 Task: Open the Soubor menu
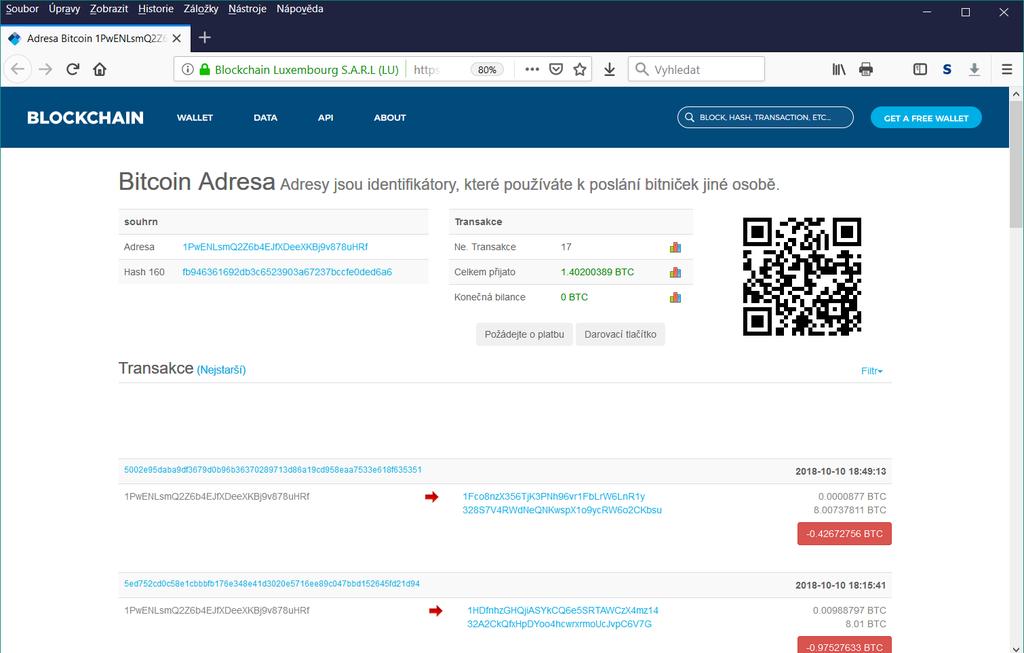click(22, 9)
